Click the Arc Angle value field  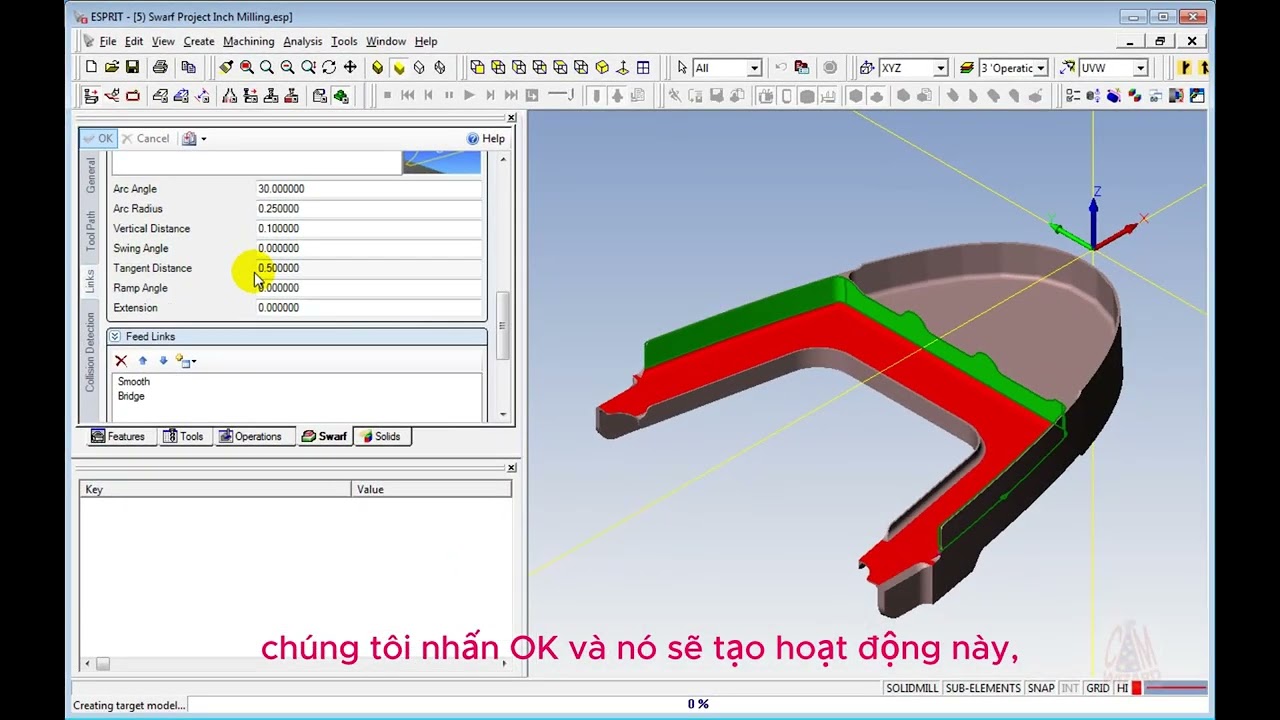[x=368, y=188]
